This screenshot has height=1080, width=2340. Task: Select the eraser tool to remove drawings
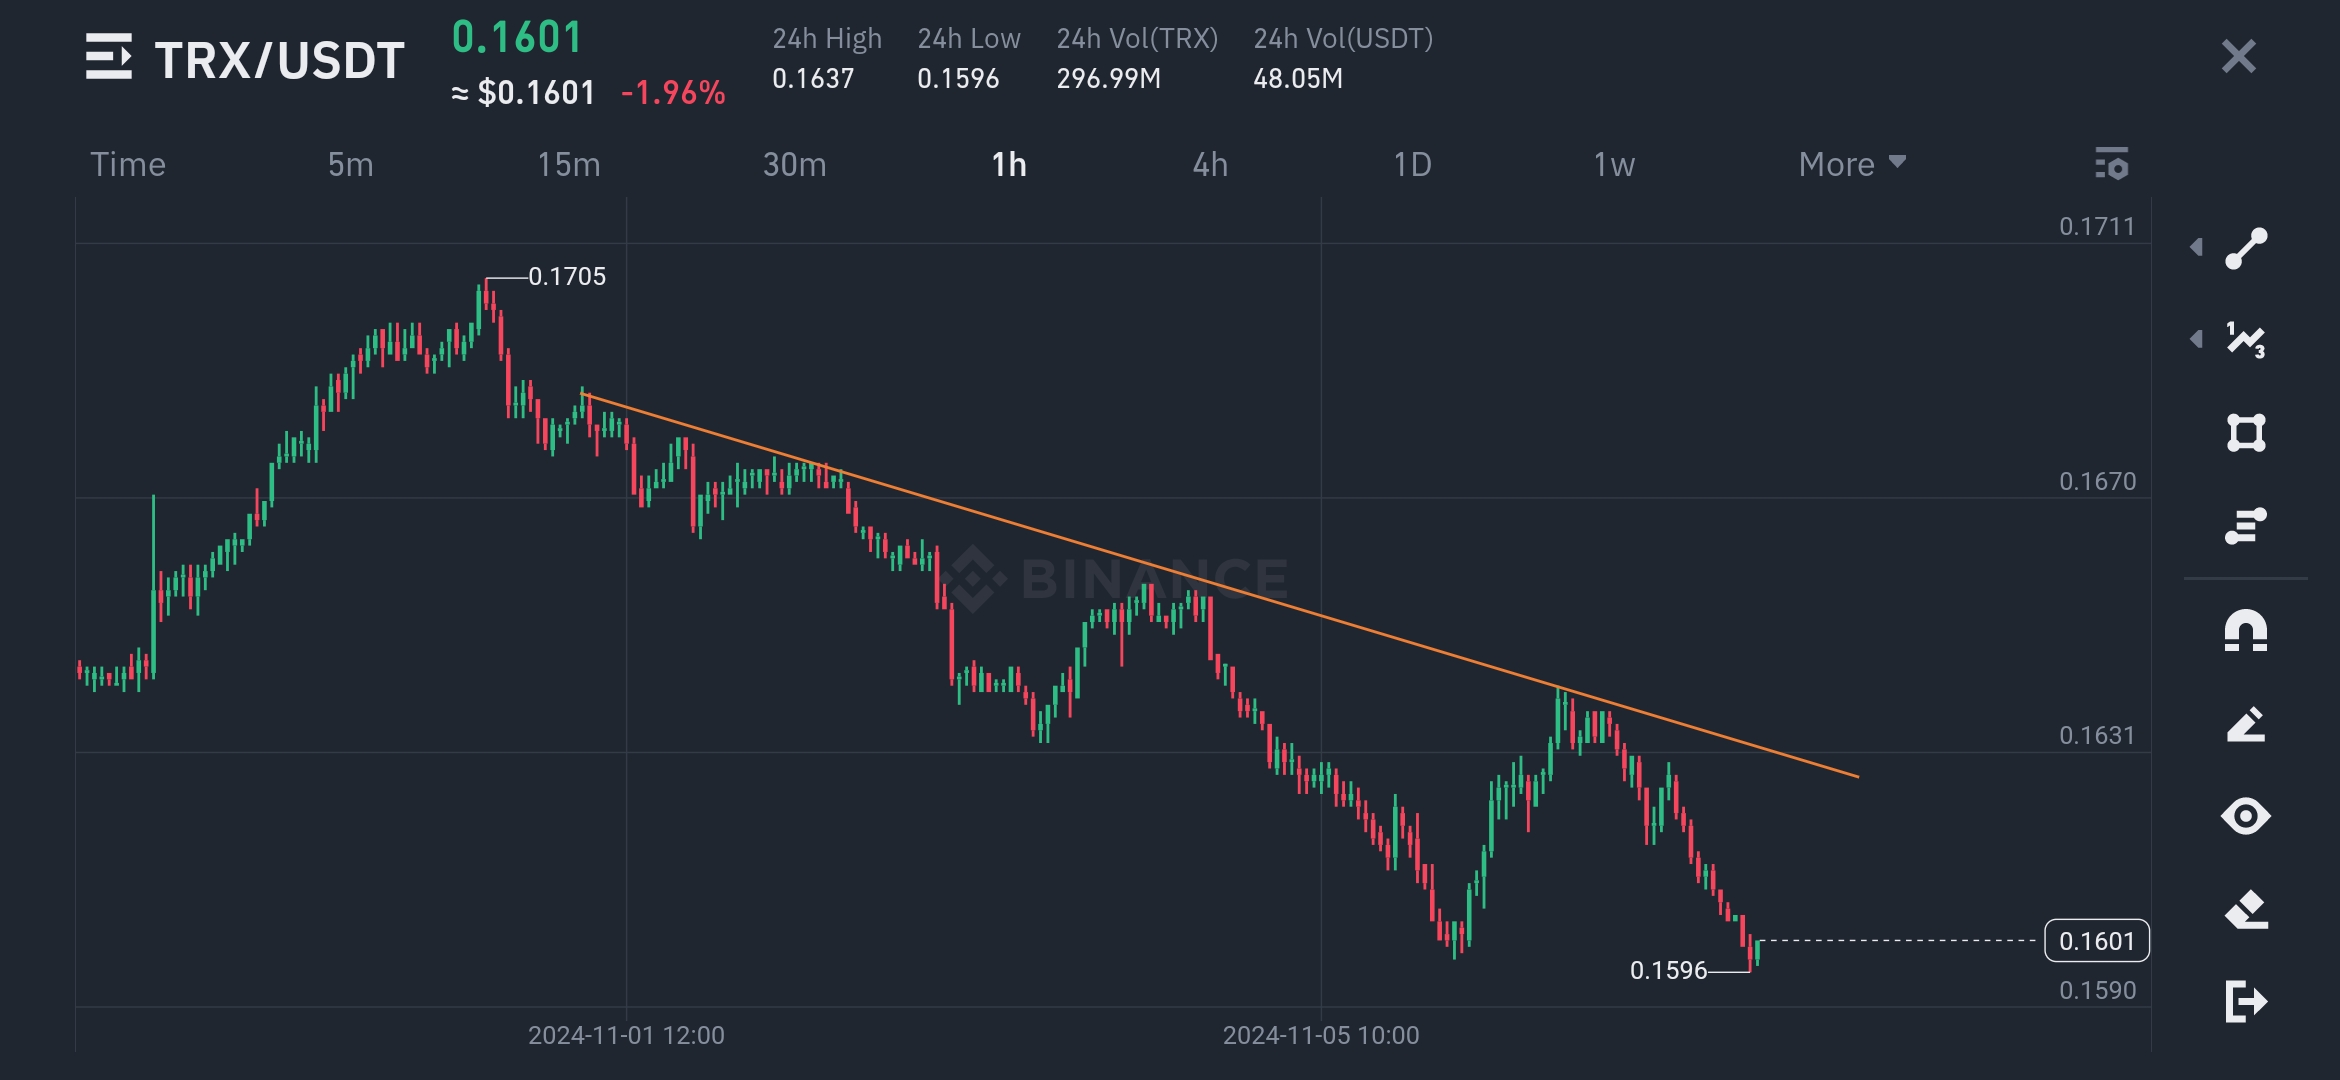[x=2246, y=909]
